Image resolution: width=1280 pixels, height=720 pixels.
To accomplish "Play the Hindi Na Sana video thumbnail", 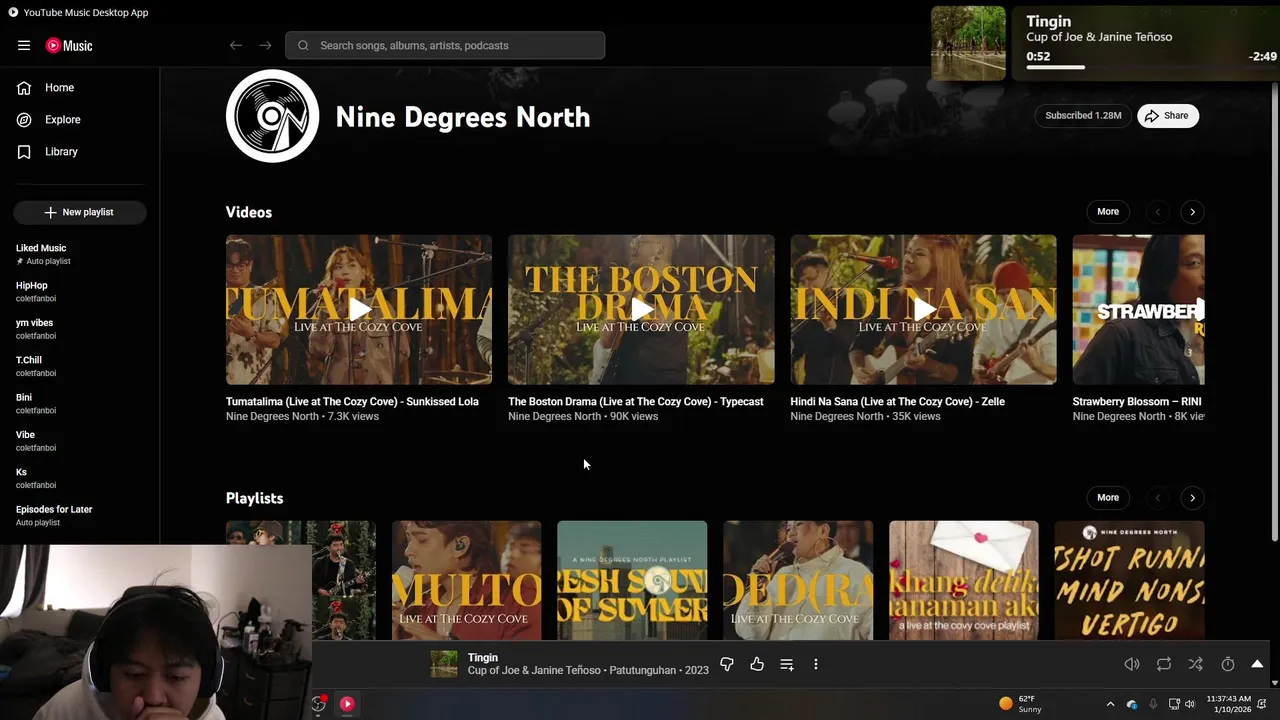I will point(923,310).
